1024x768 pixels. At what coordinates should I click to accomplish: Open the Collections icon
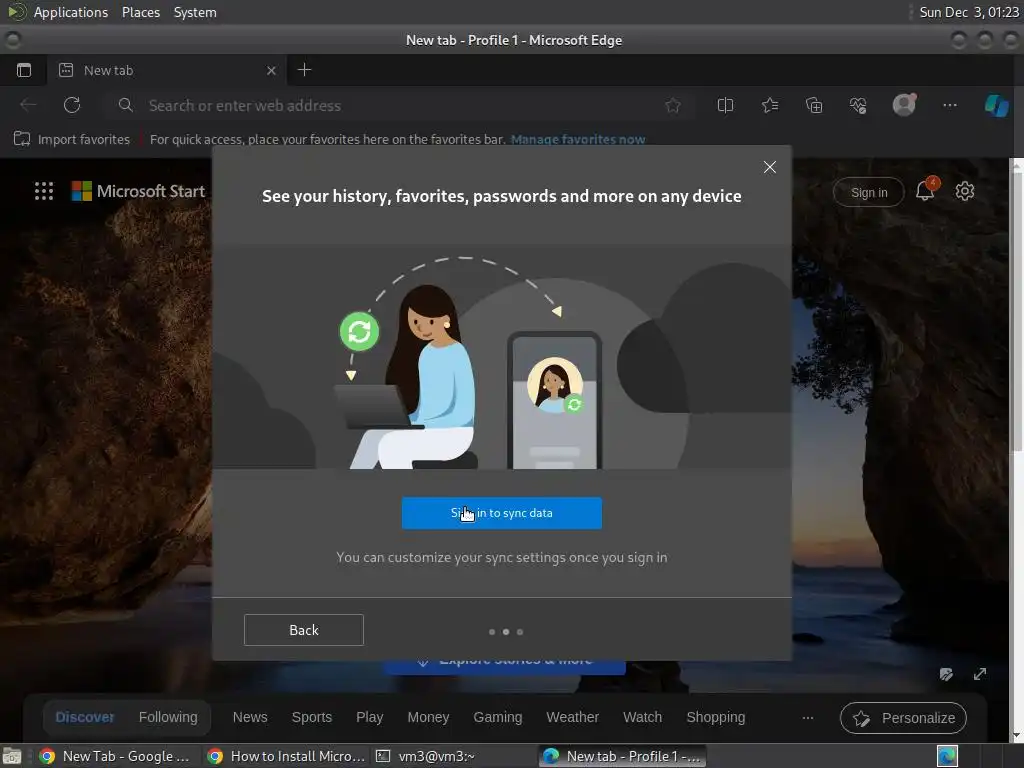point(814,105)
